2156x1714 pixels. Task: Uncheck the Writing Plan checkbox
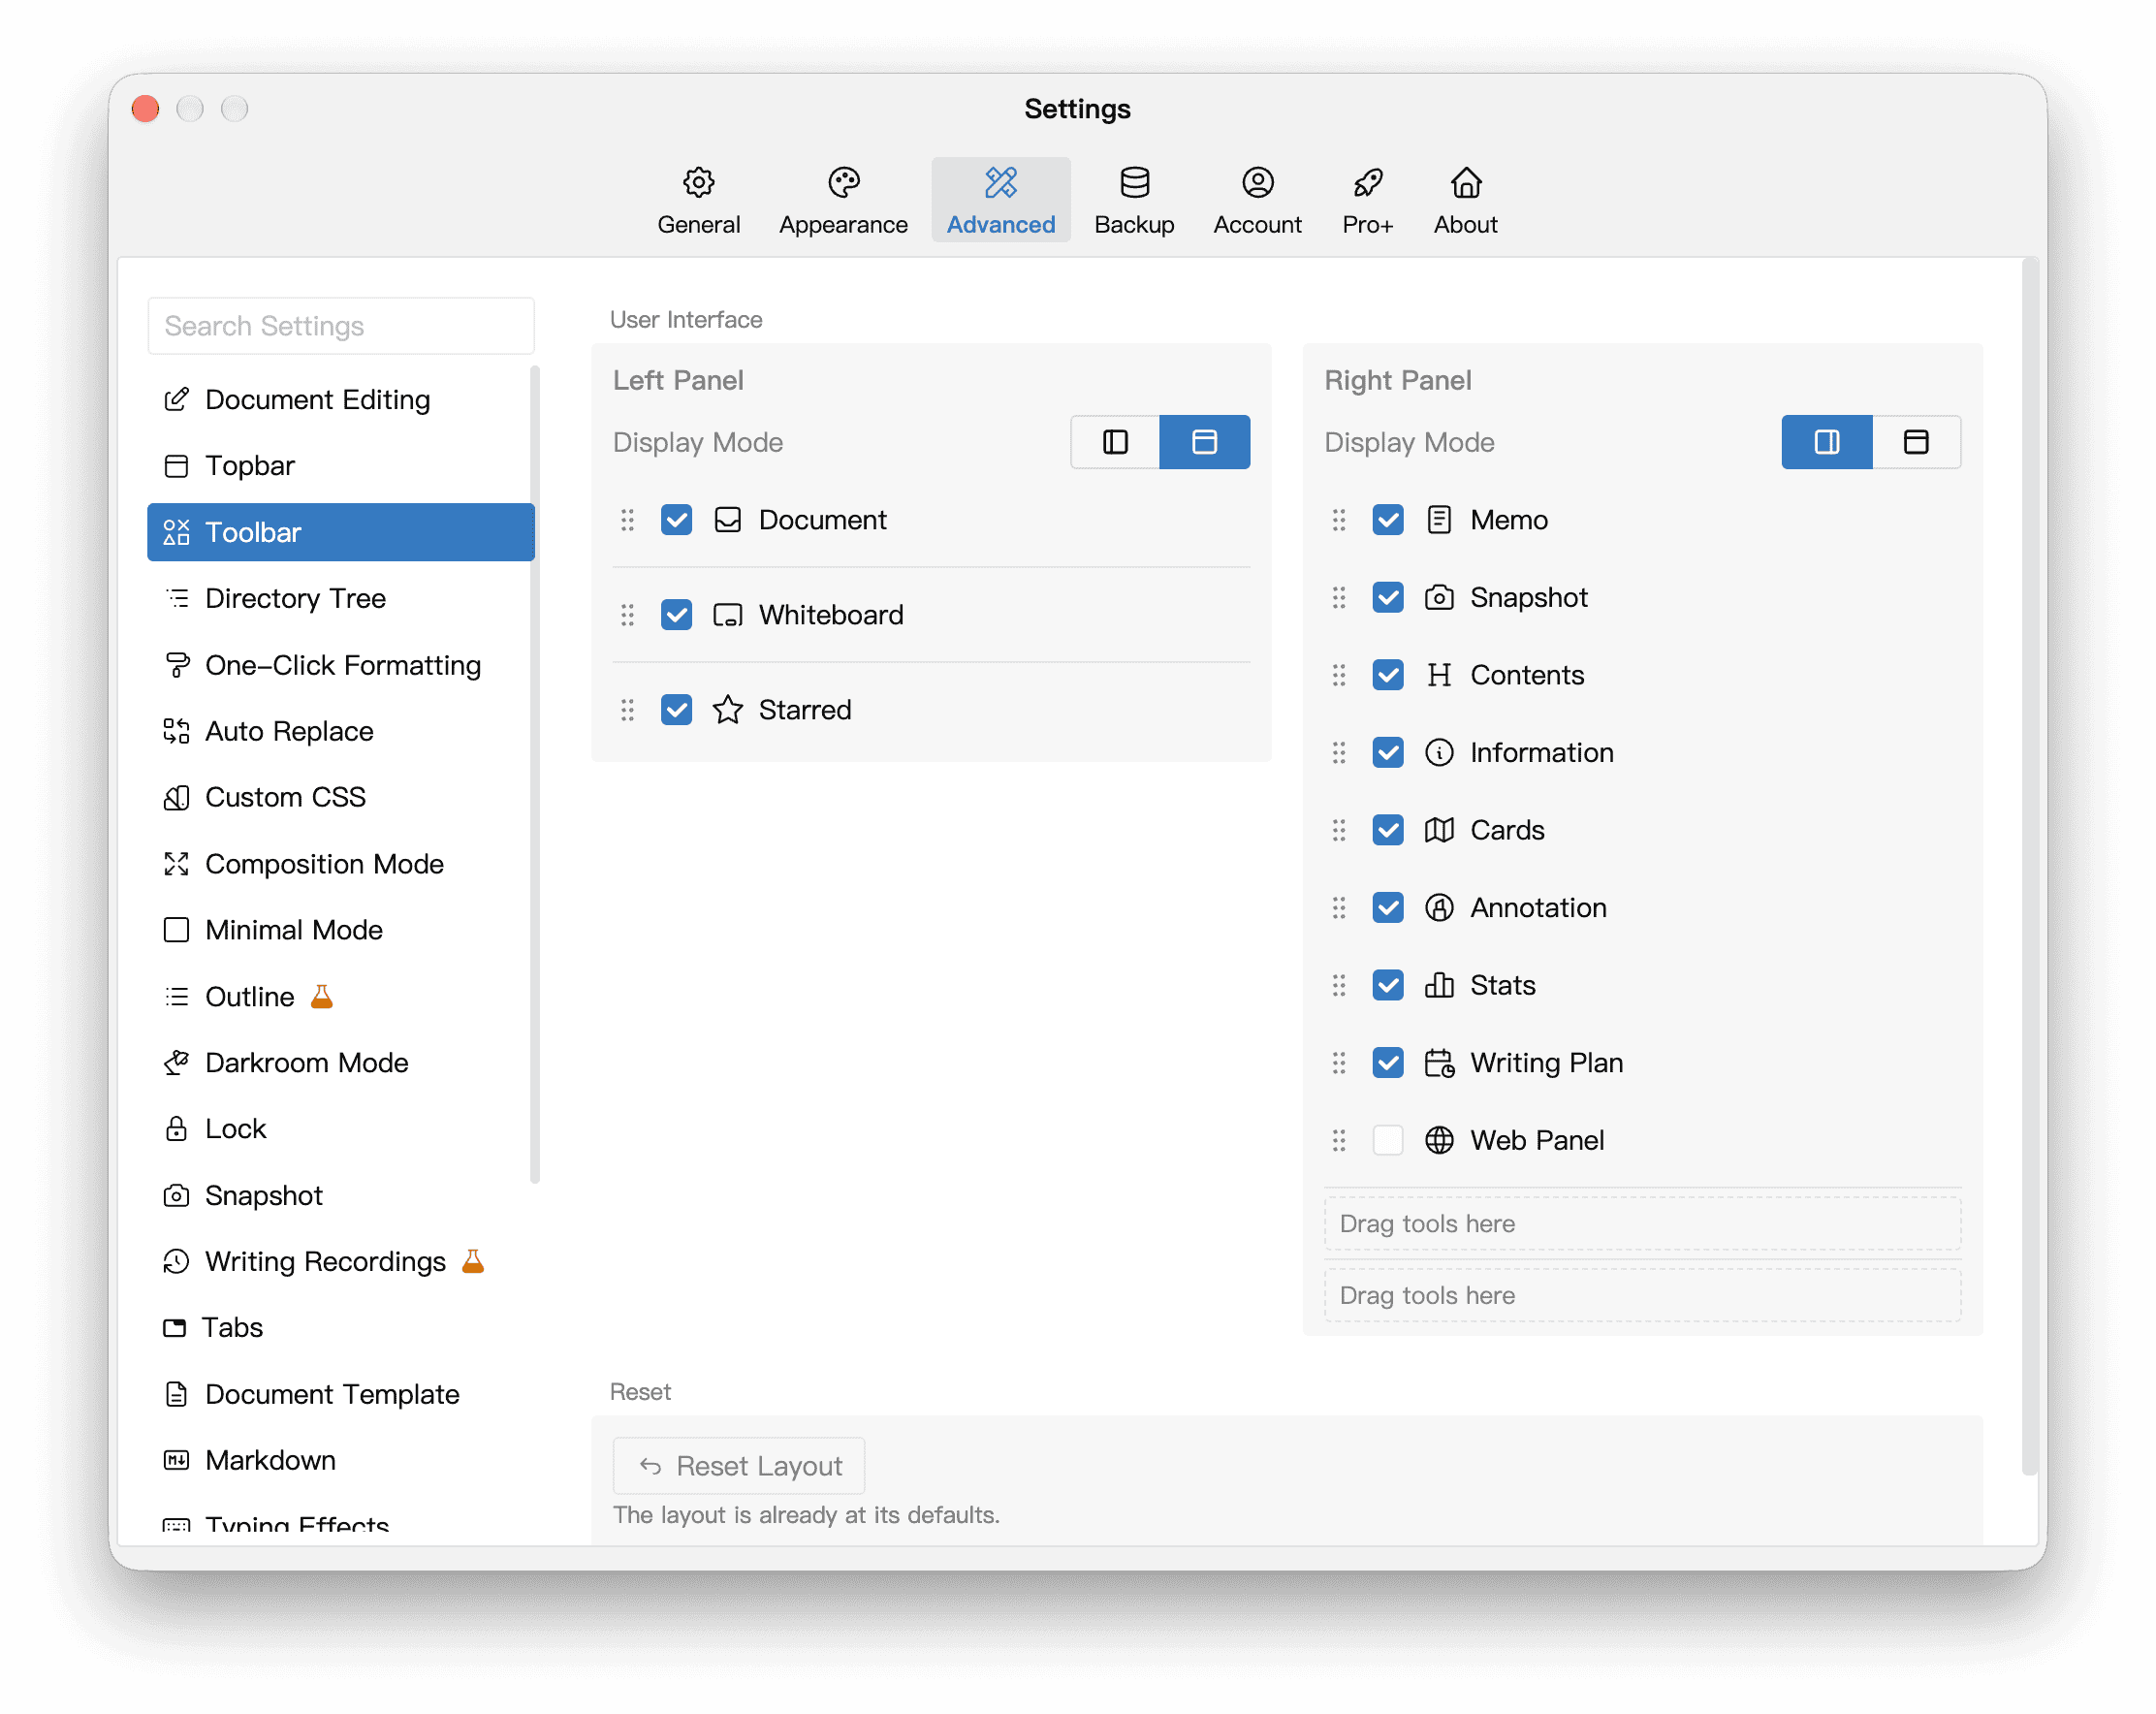tap(1388, 1063)
